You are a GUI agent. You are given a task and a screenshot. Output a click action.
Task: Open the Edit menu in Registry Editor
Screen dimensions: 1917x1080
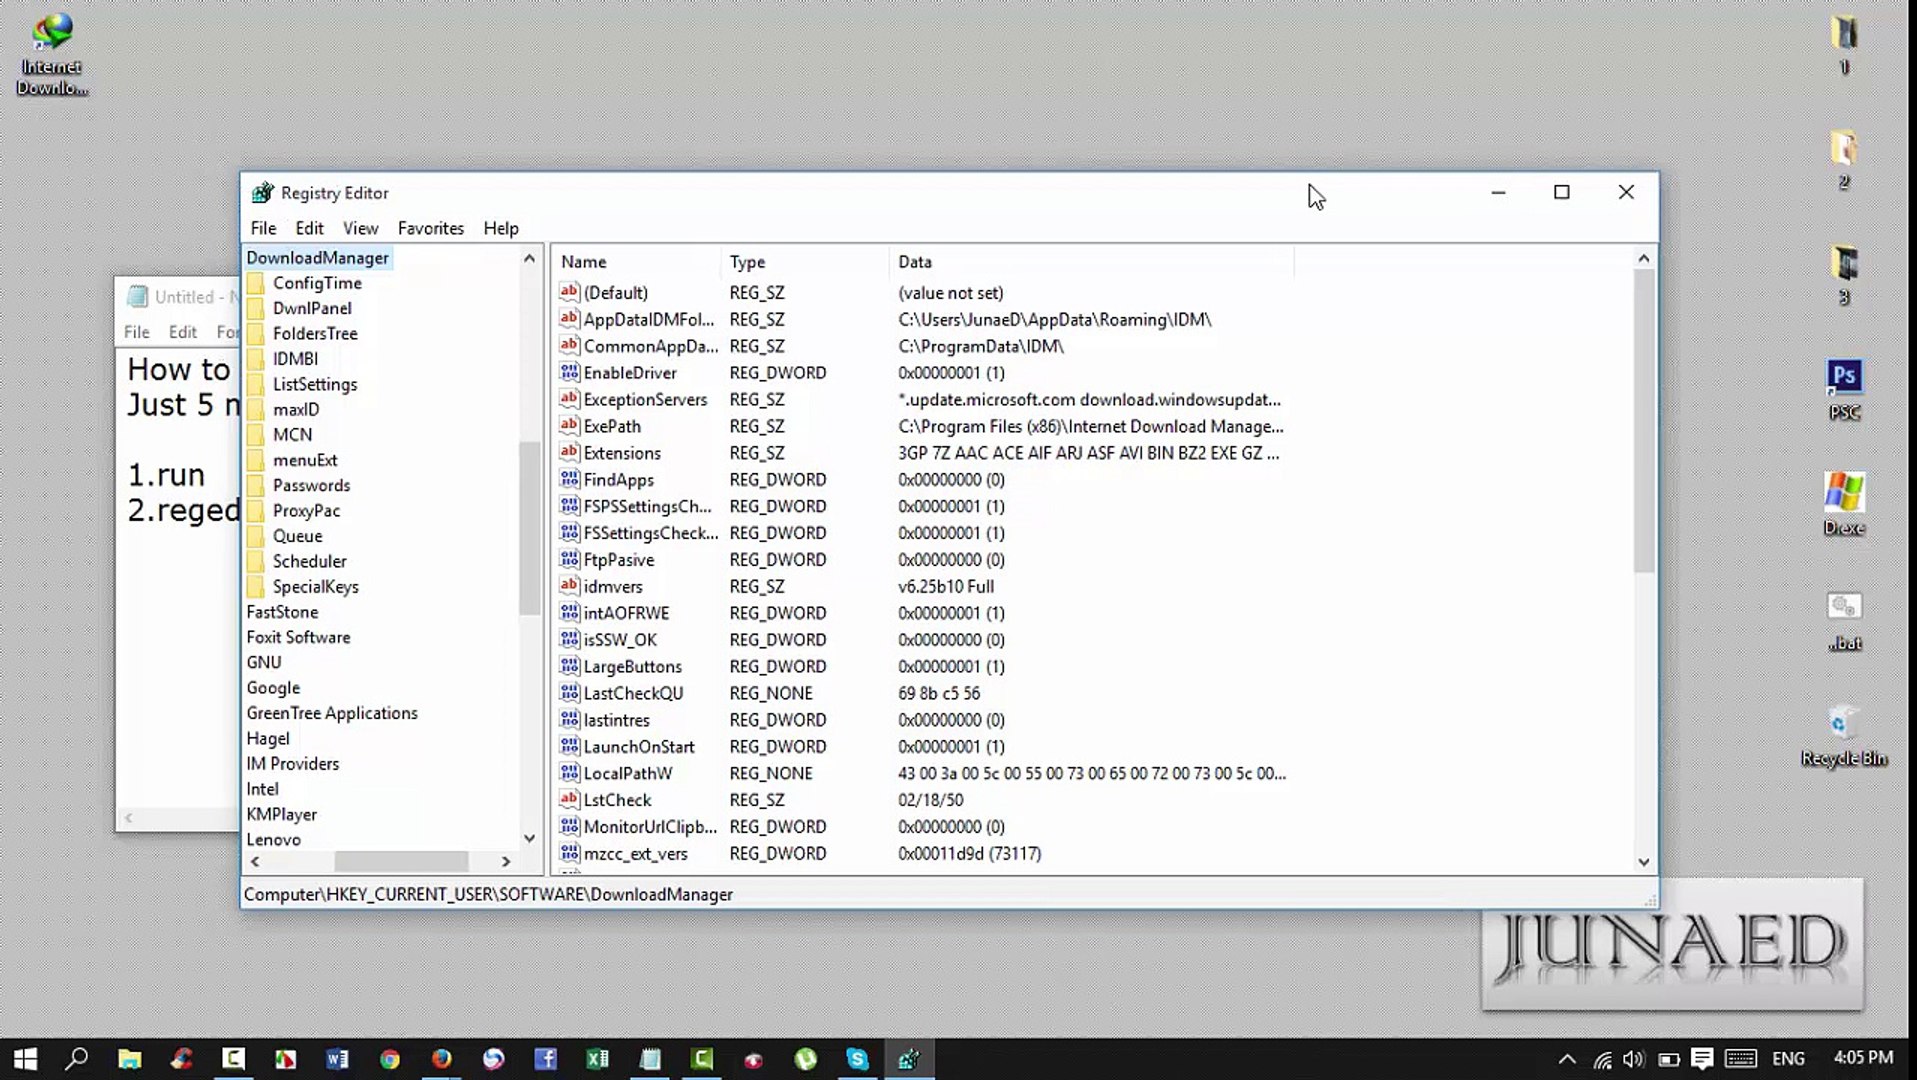click(x=309, y=228)
